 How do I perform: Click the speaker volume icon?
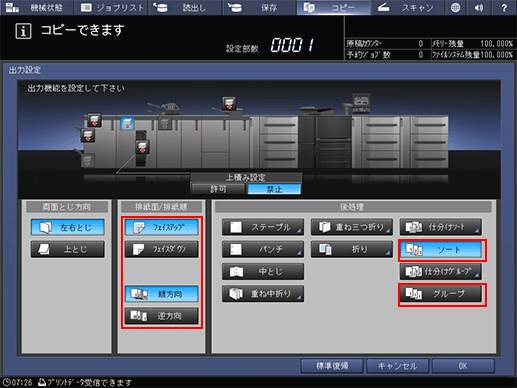[x=479, y=7]
